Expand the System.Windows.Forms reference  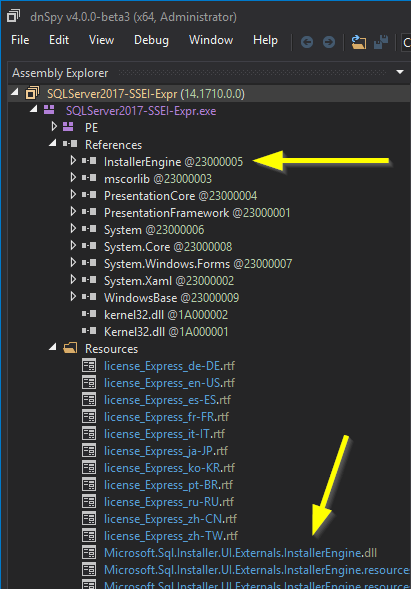click(73, 263)
